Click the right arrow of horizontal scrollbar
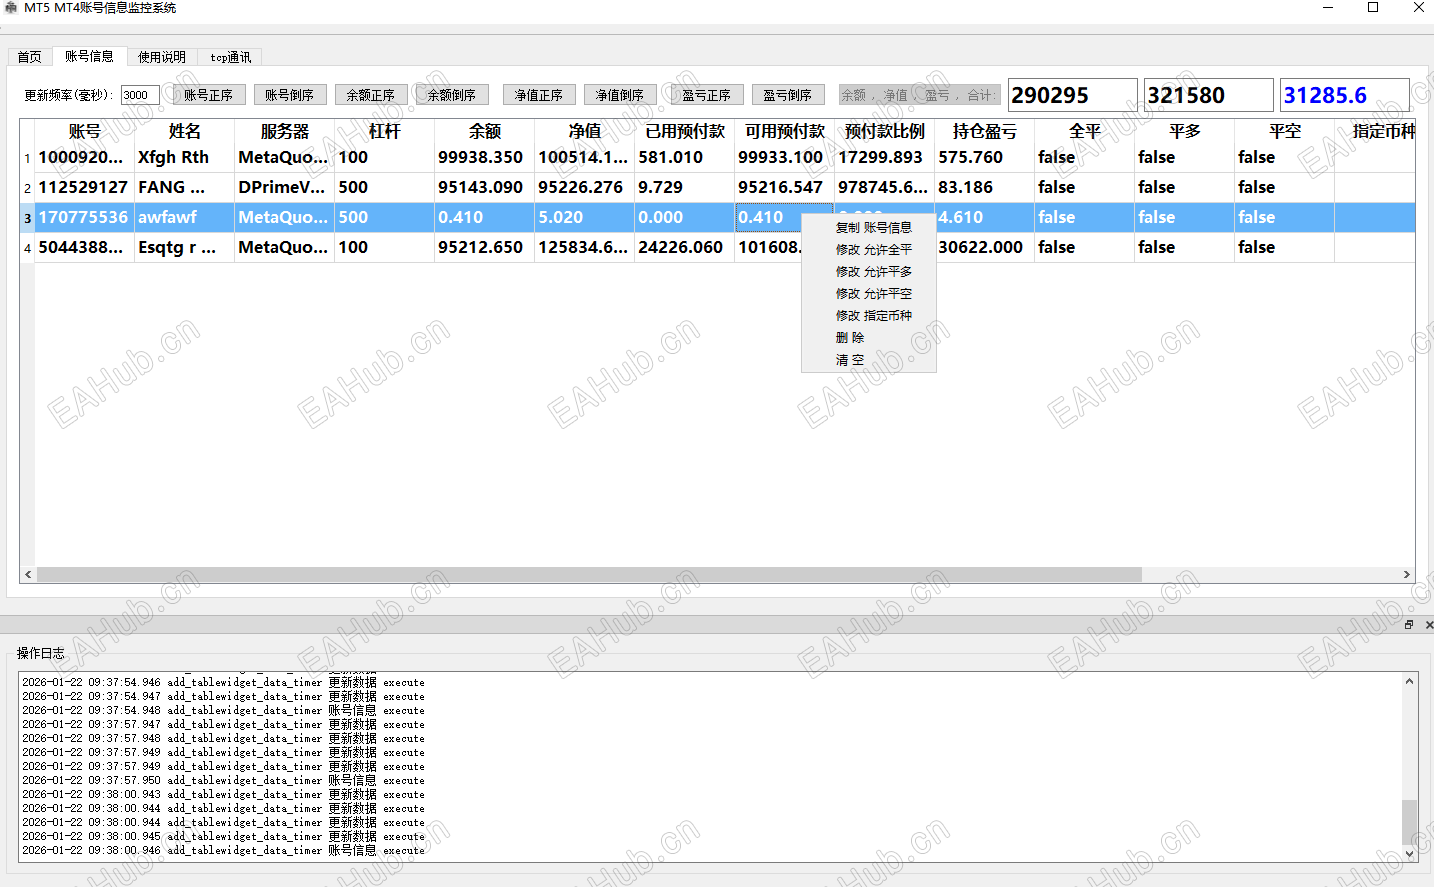 (1407, 574)
